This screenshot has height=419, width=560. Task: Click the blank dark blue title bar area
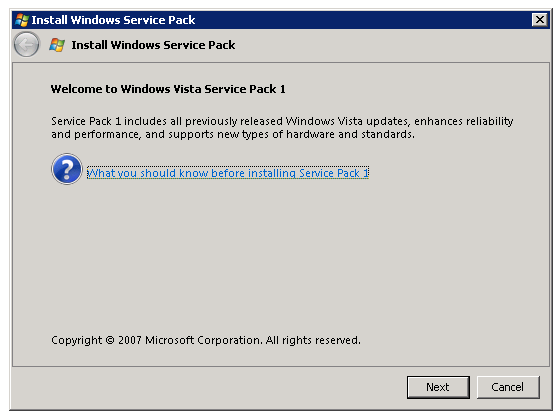(362, 20)
